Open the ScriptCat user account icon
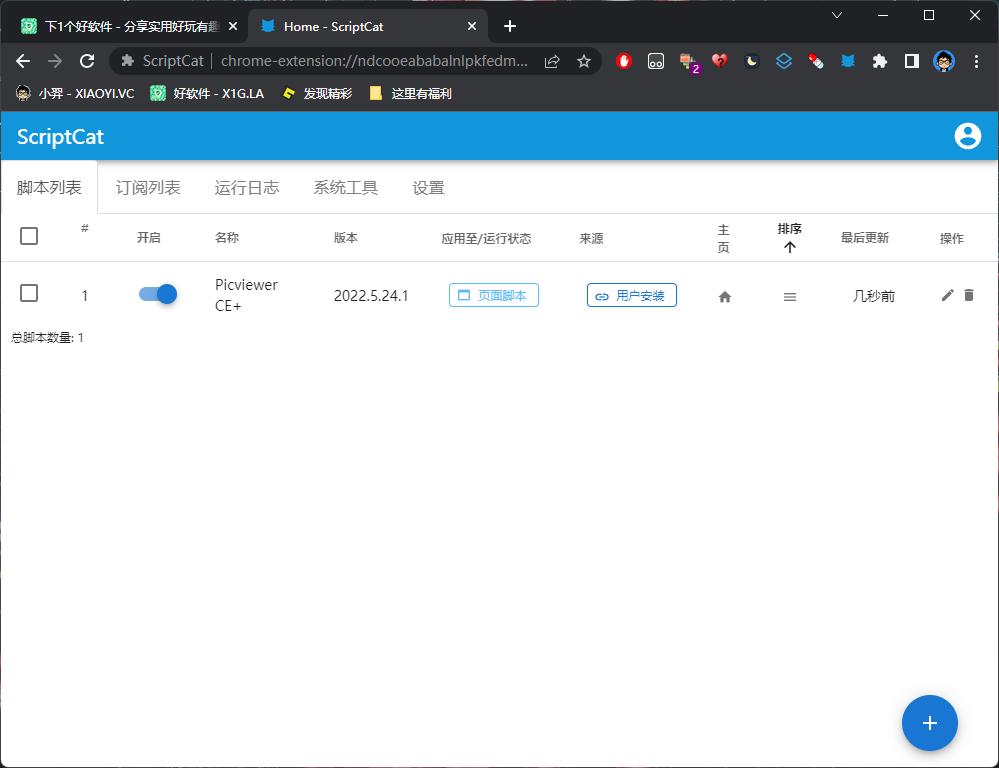Screen dimensions: 999x768 [x=967, y=136]
